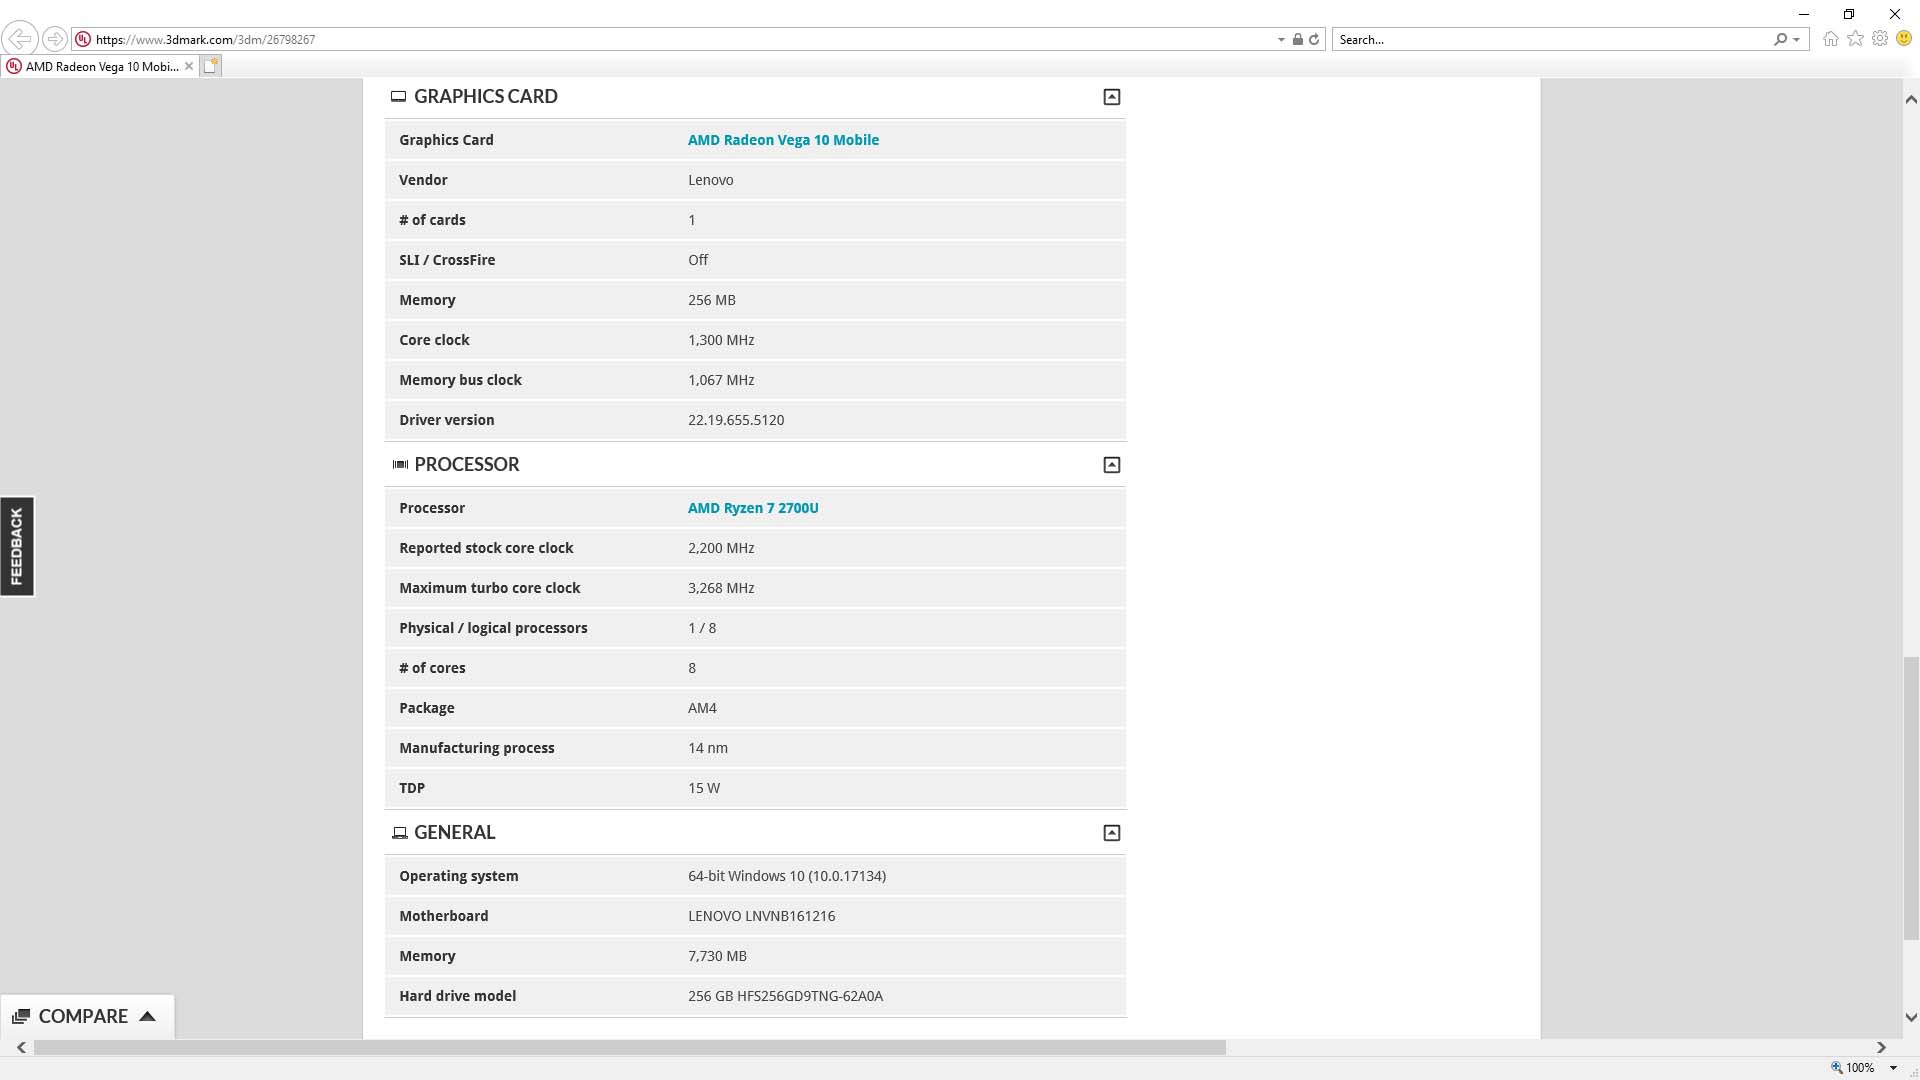Screen dimensions: 1920x1080
Task: Open the AMD Radeon Vega 10 Mobile link
Action: [x=783, y=140]
